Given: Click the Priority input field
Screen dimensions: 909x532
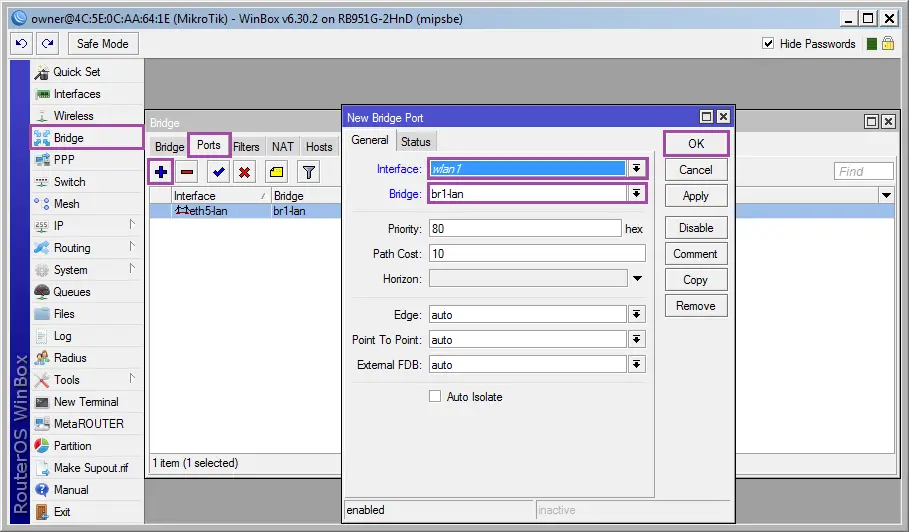Looking at the screenshot, I should point(525,228).
